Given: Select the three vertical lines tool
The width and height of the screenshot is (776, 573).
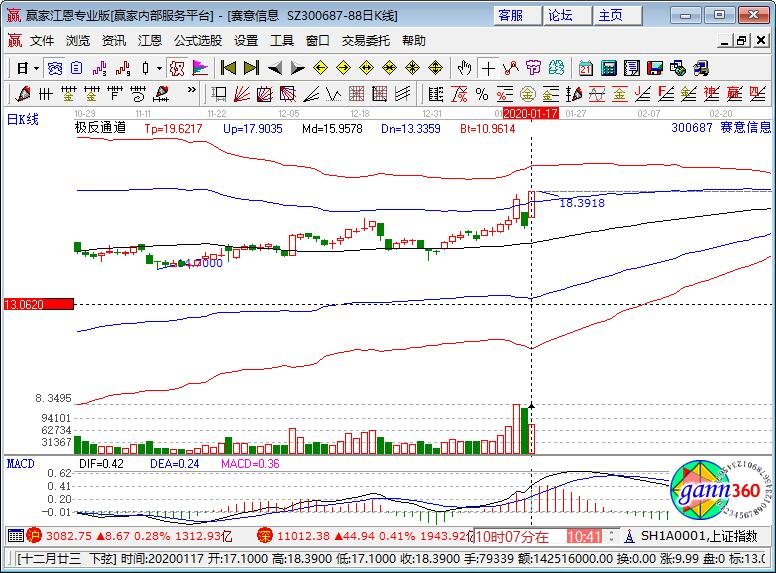Looking at the screenshot, I should pyautogui.click(x=46, y=94).
